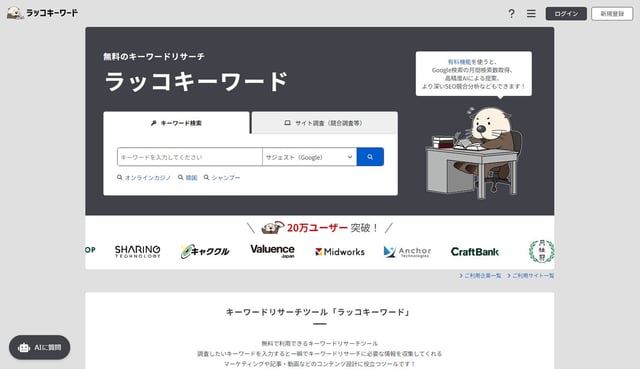The height and width of the screenshot is (369, 640).
Task: Click the 有料機能 link in speech bubble
Action: tap(459, 62)
